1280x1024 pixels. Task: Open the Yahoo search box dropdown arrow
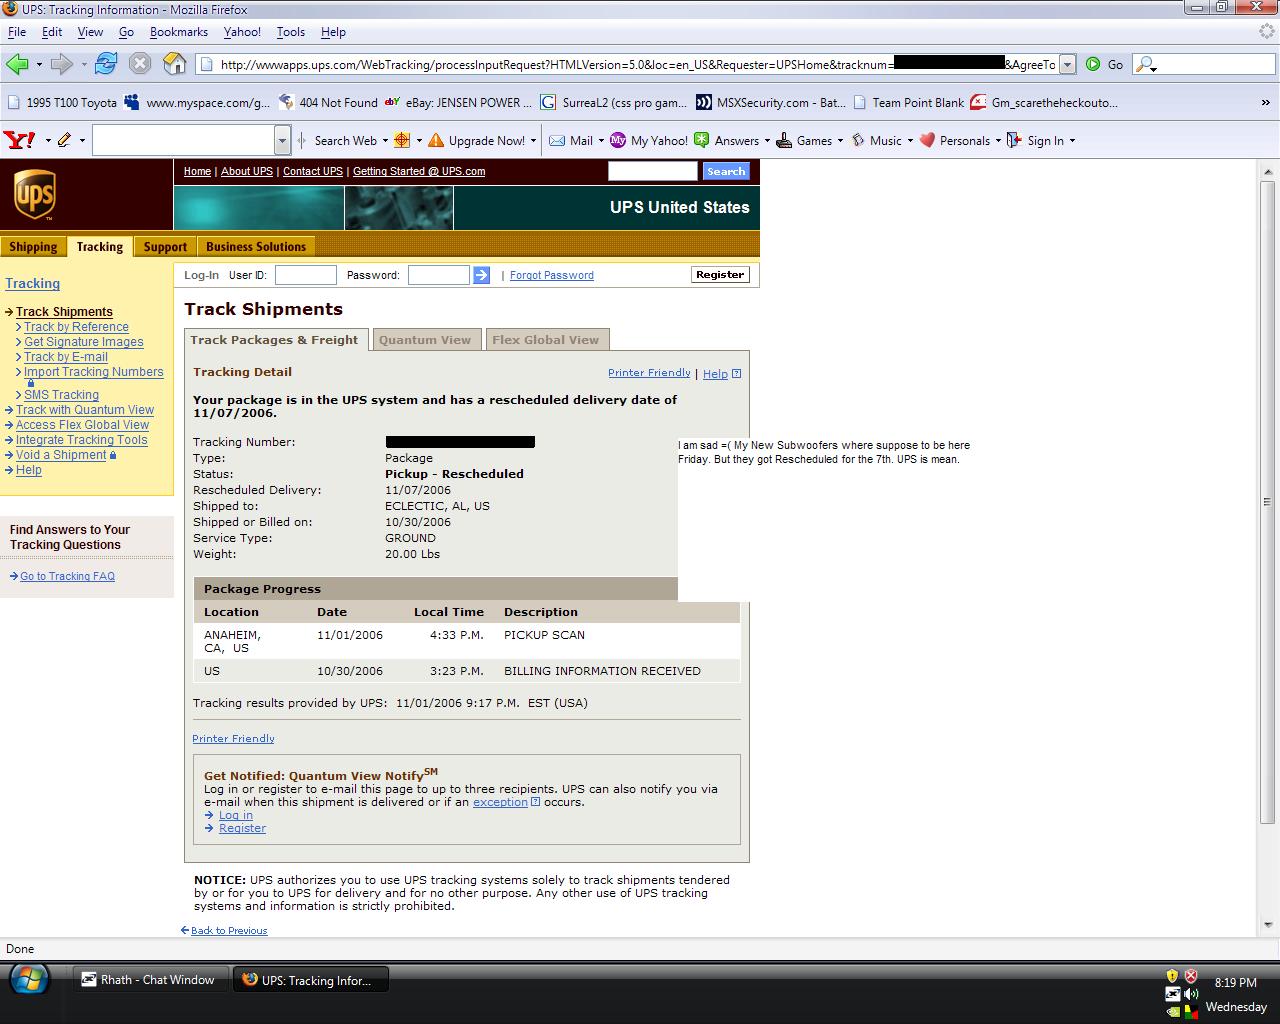(x=282, y=140)
